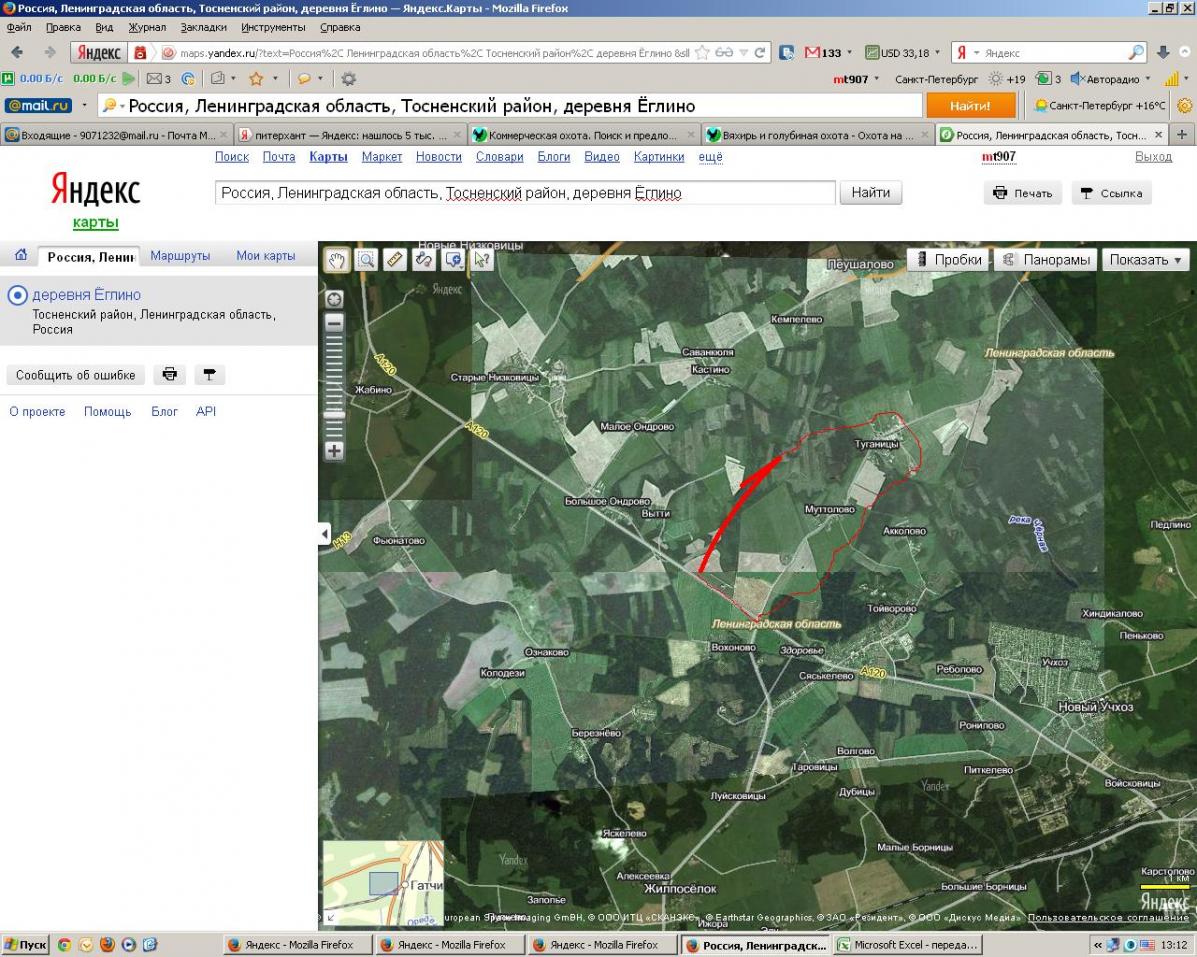Open the Закладки menu
This screenshot has height=957, width=1197.
coord(203,27)
